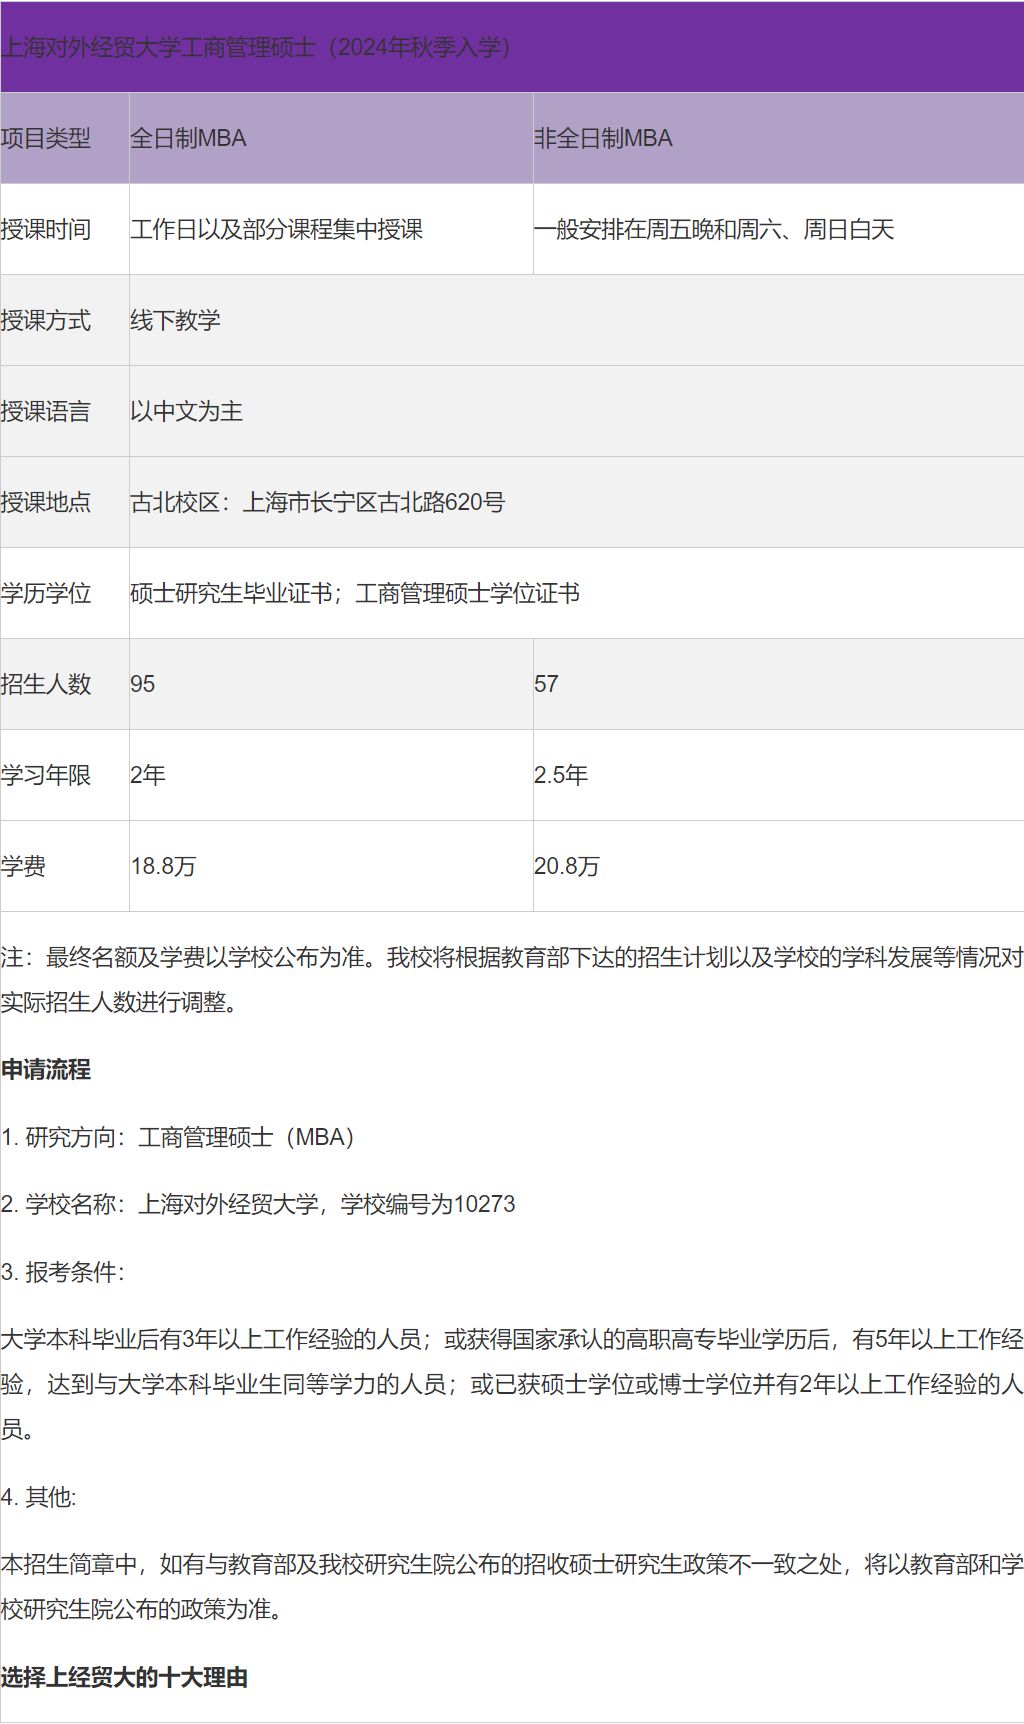Click the heading 选择上经贸大的十大理由
This screenshot has height=1724, width=1024.
click(x=125, y=1677)
